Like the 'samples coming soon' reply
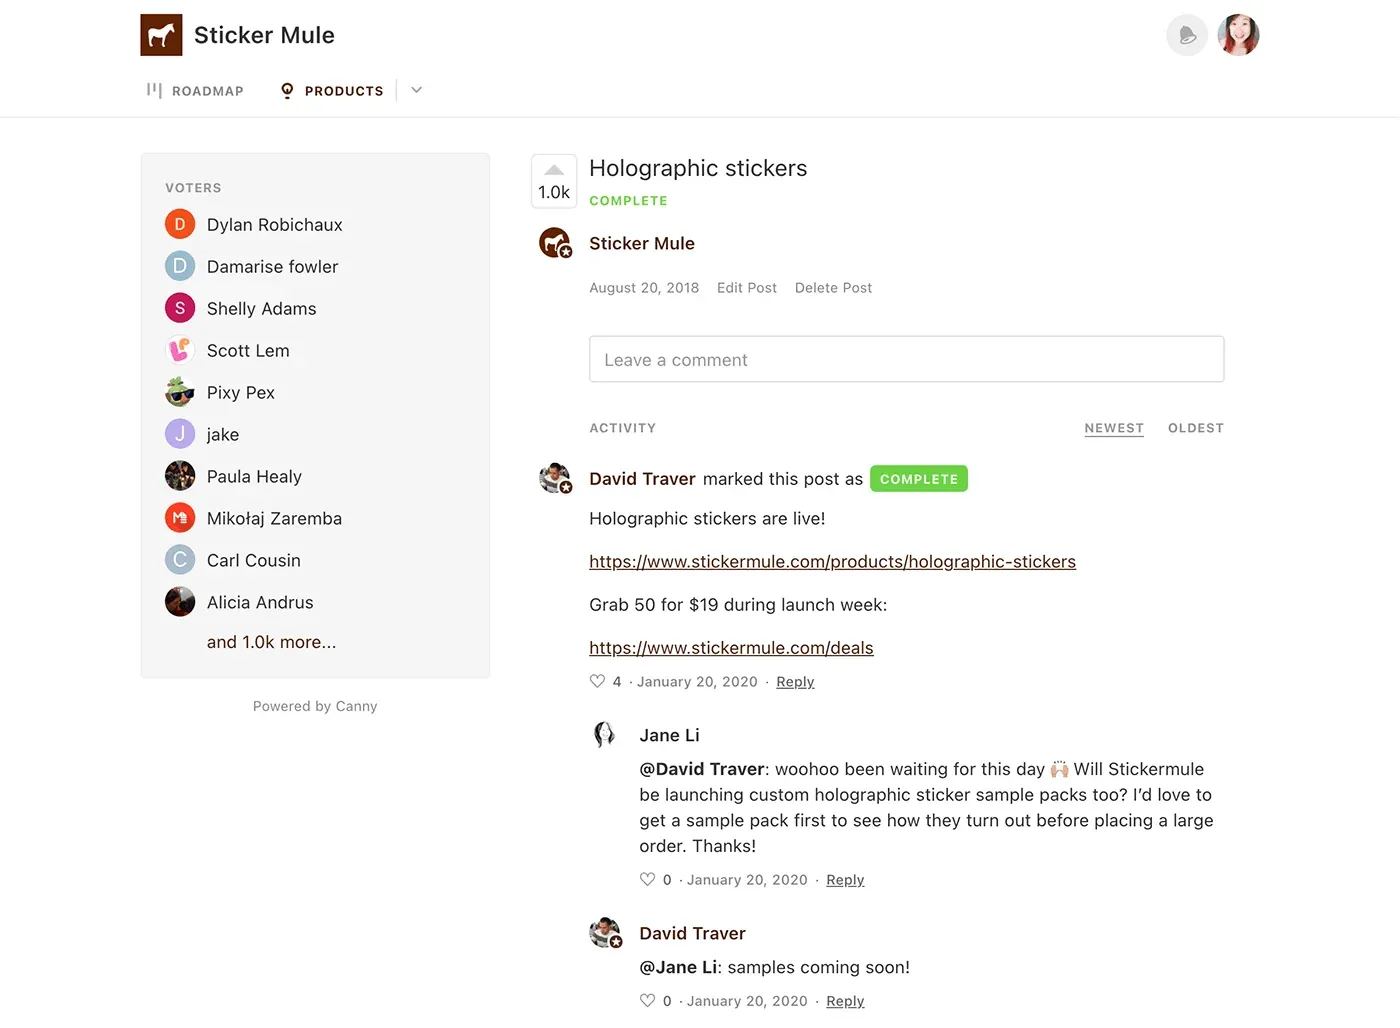 click(x=647, y=1001)
